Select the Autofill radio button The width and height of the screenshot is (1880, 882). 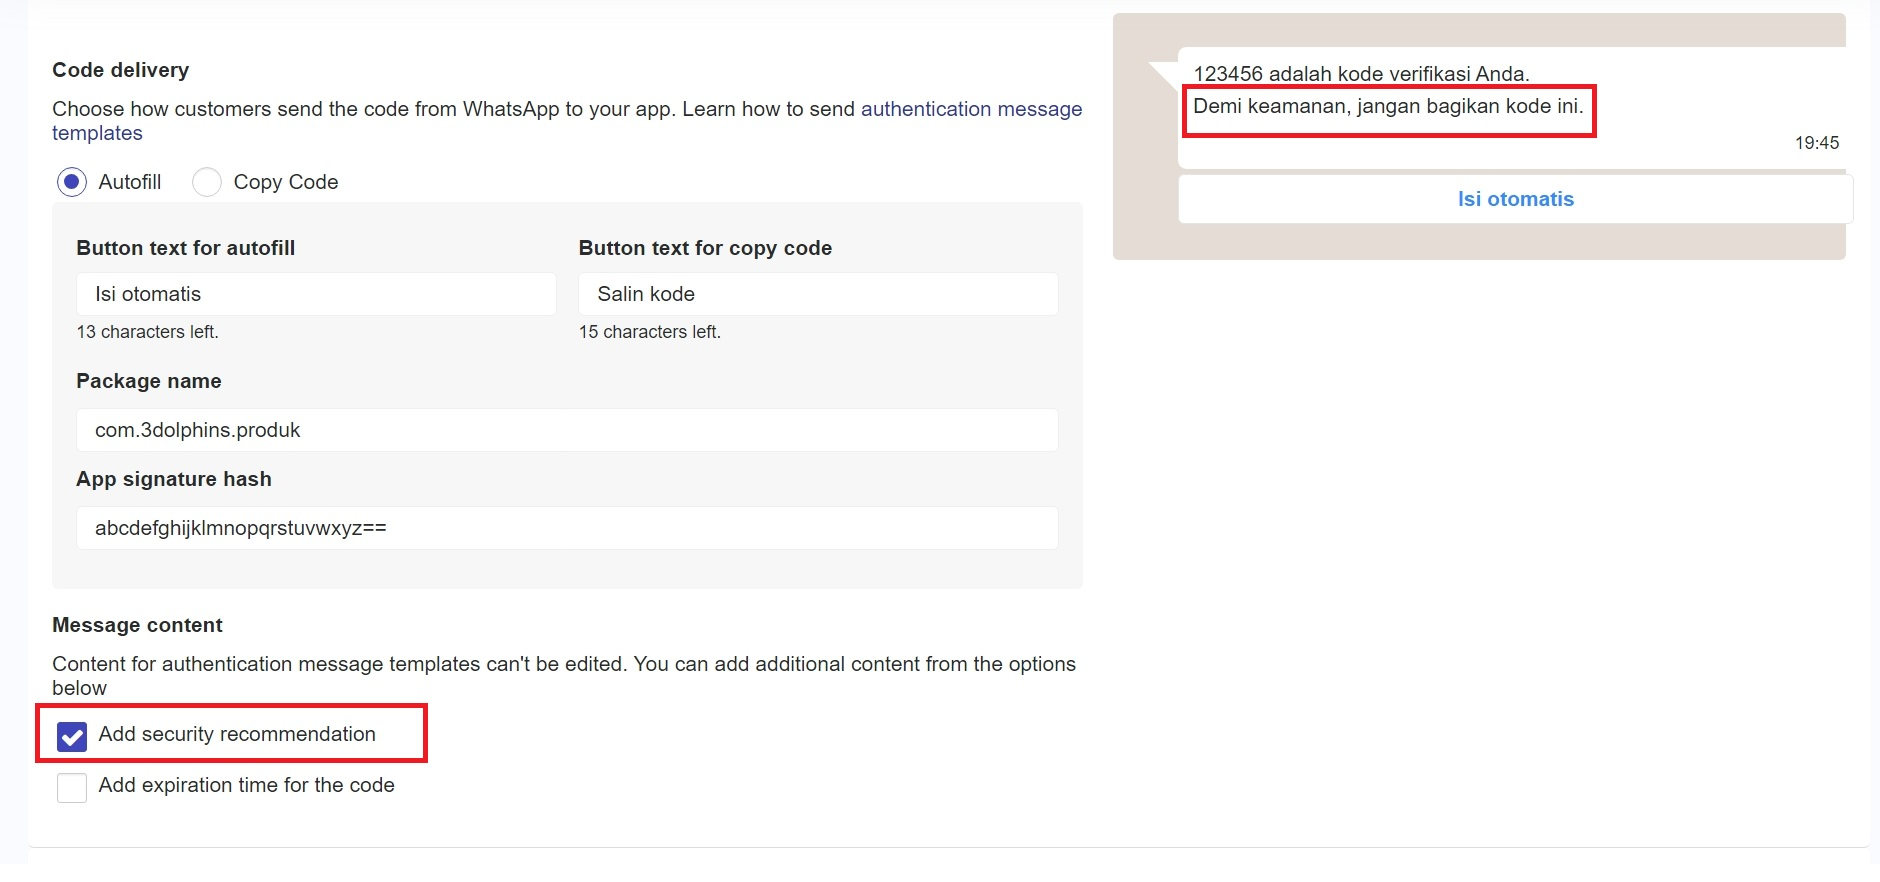point(72,182)
